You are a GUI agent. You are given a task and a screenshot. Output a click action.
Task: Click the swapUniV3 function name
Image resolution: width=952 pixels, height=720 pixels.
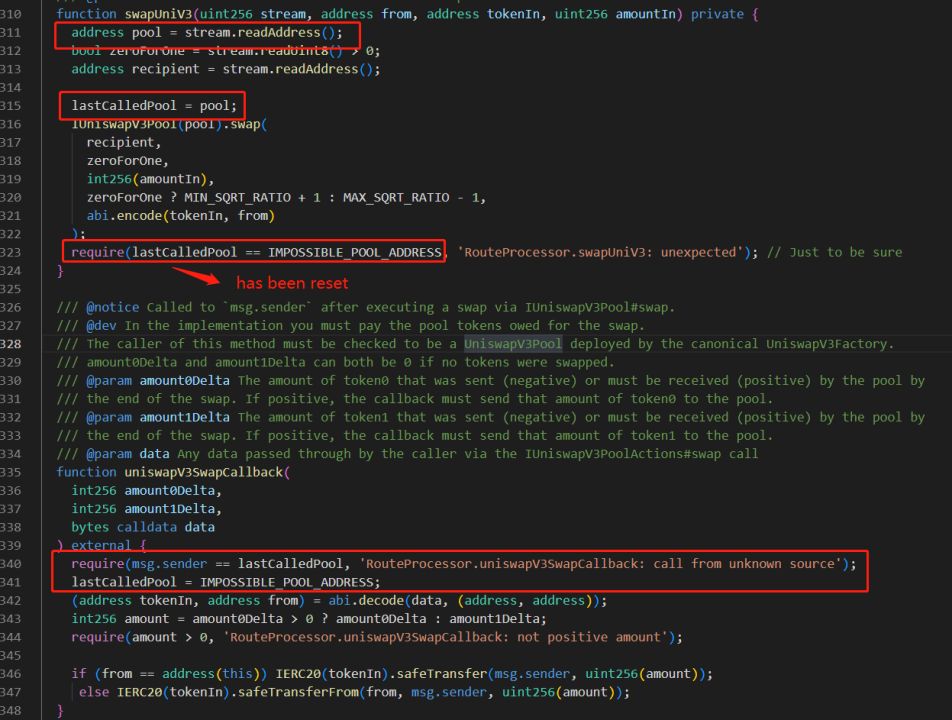(x=158, y=14)
